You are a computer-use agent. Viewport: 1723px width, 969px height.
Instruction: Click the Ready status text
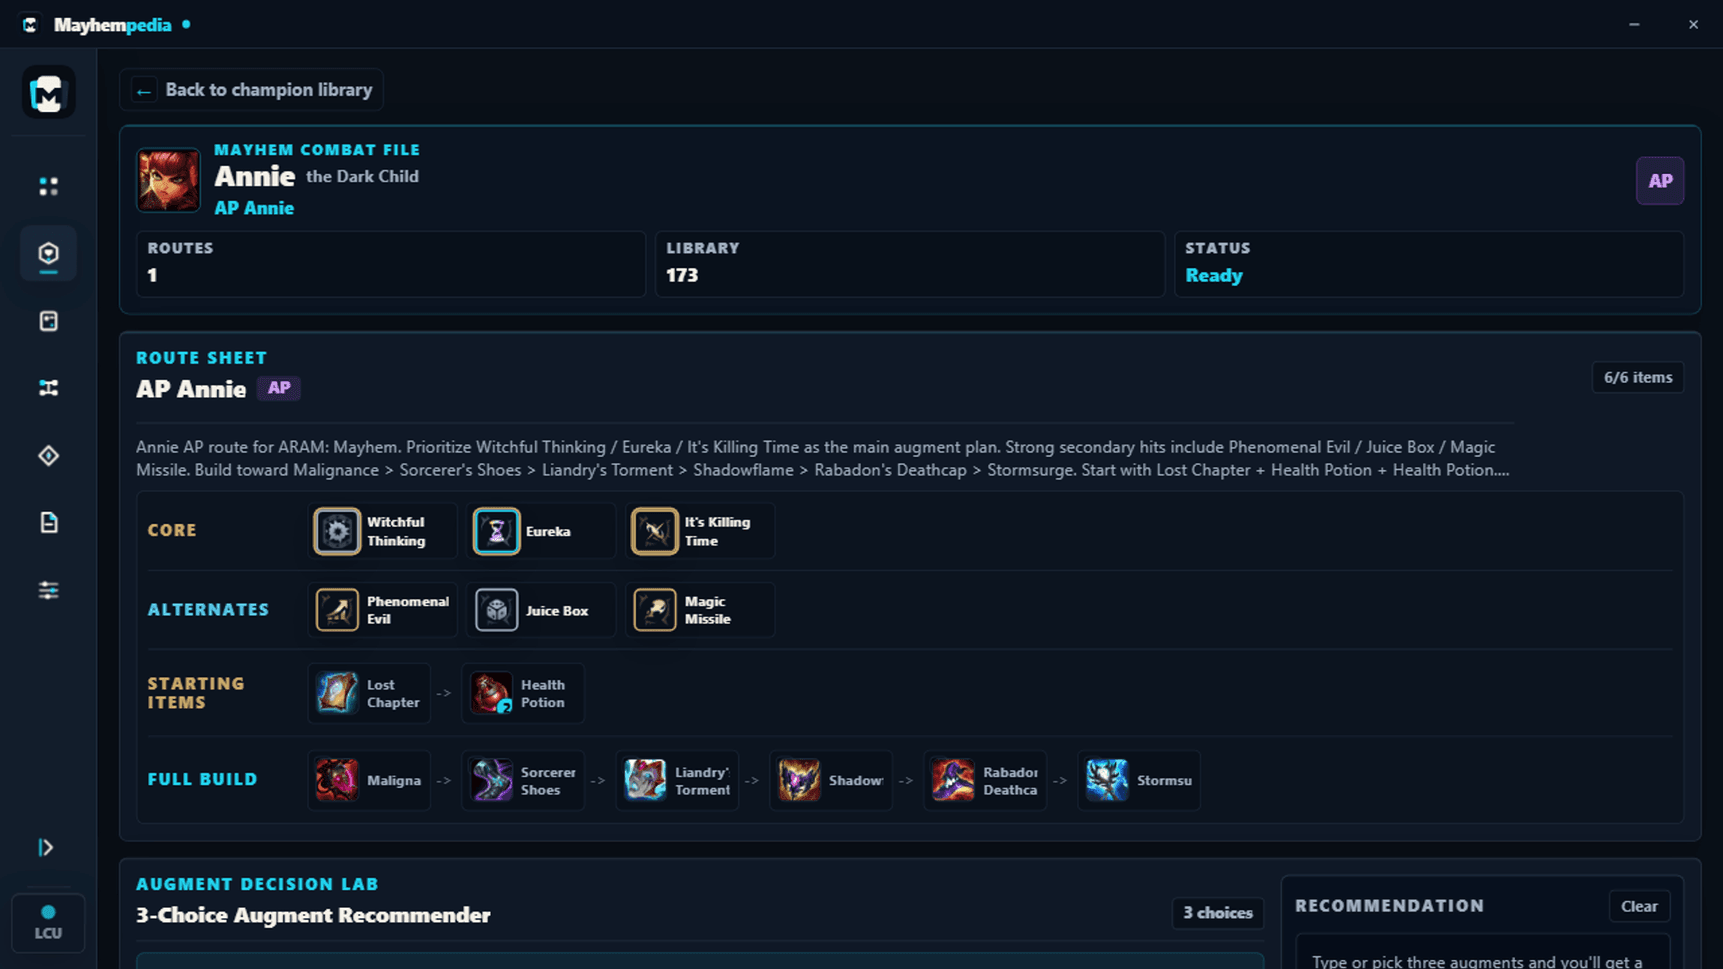1214,276
